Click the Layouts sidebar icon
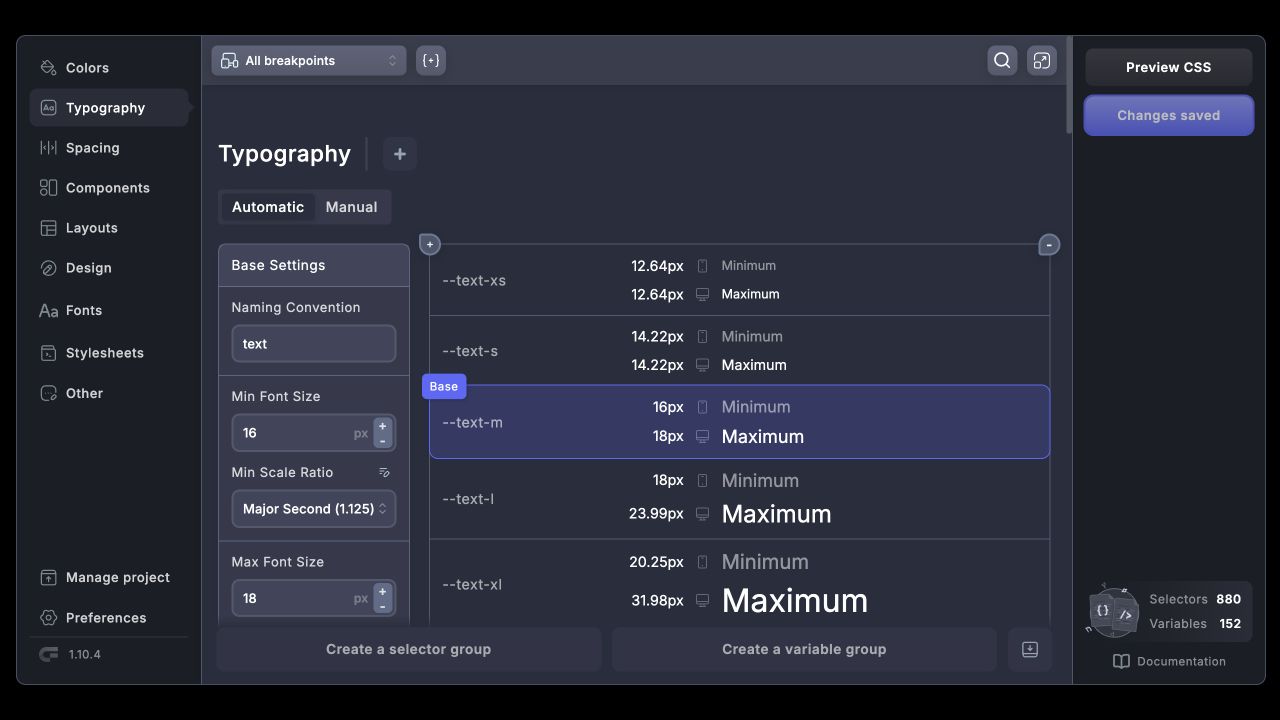Viewport: 1280px width, 720px height. [x=48, y=228]
